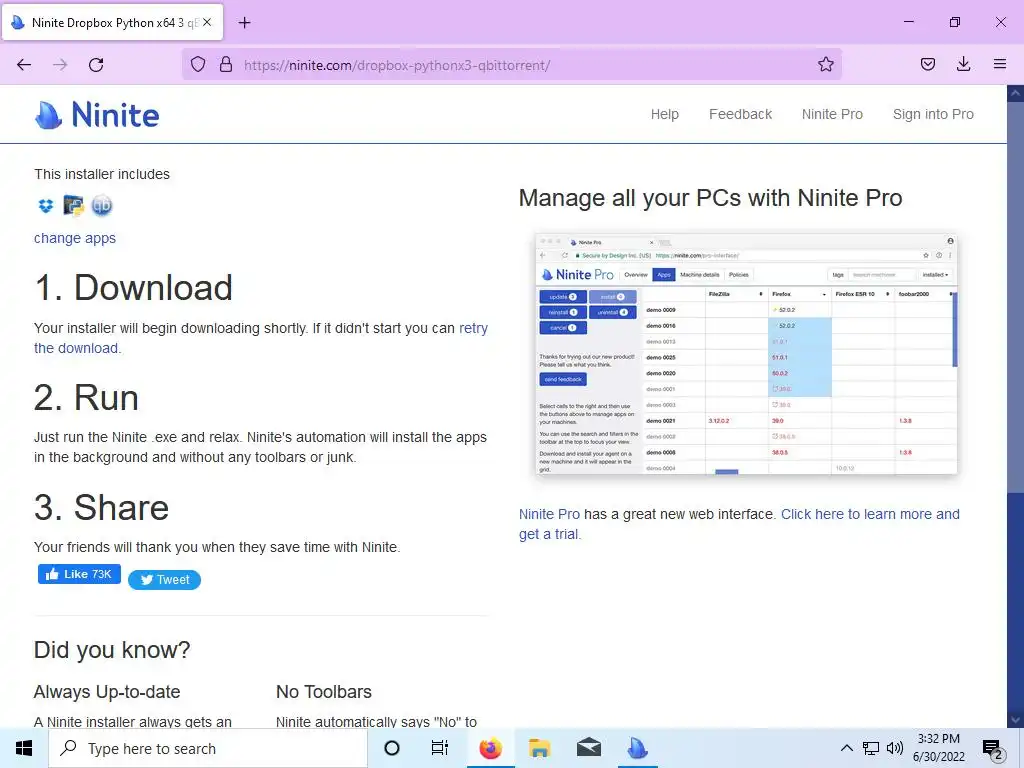
Task: Click "Manage all your PCs with Ninite Pro" heading
Action: (711, 198)
